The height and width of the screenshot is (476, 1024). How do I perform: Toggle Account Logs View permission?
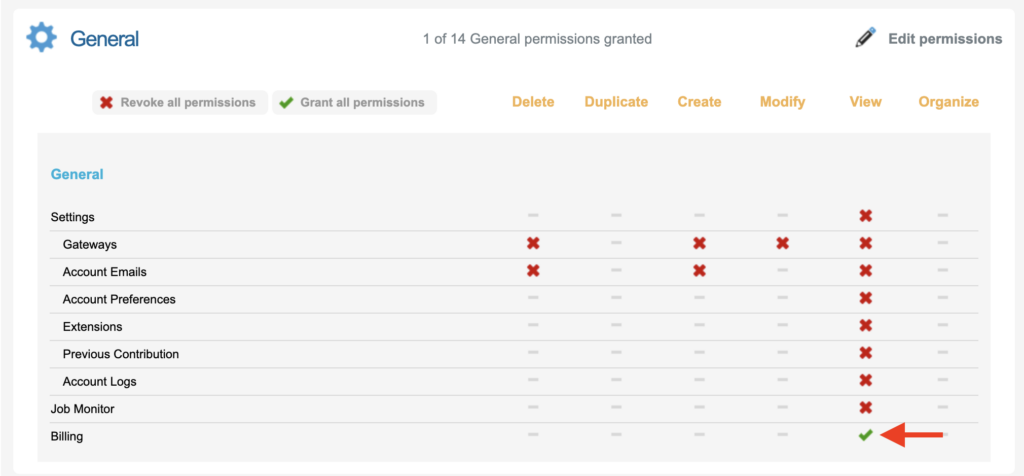[865, 381]
